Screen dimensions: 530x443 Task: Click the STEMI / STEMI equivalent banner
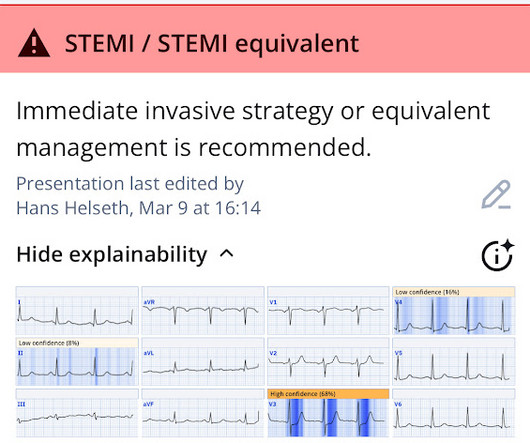[265, 39]
